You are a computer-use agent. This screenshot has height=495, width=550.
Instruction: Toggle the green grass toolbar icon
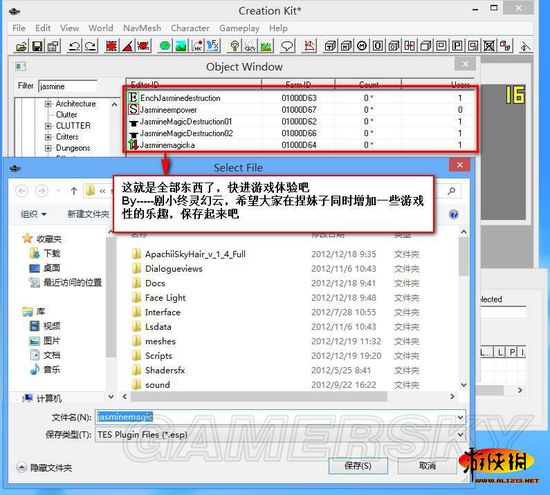click(x=266, y=46)
